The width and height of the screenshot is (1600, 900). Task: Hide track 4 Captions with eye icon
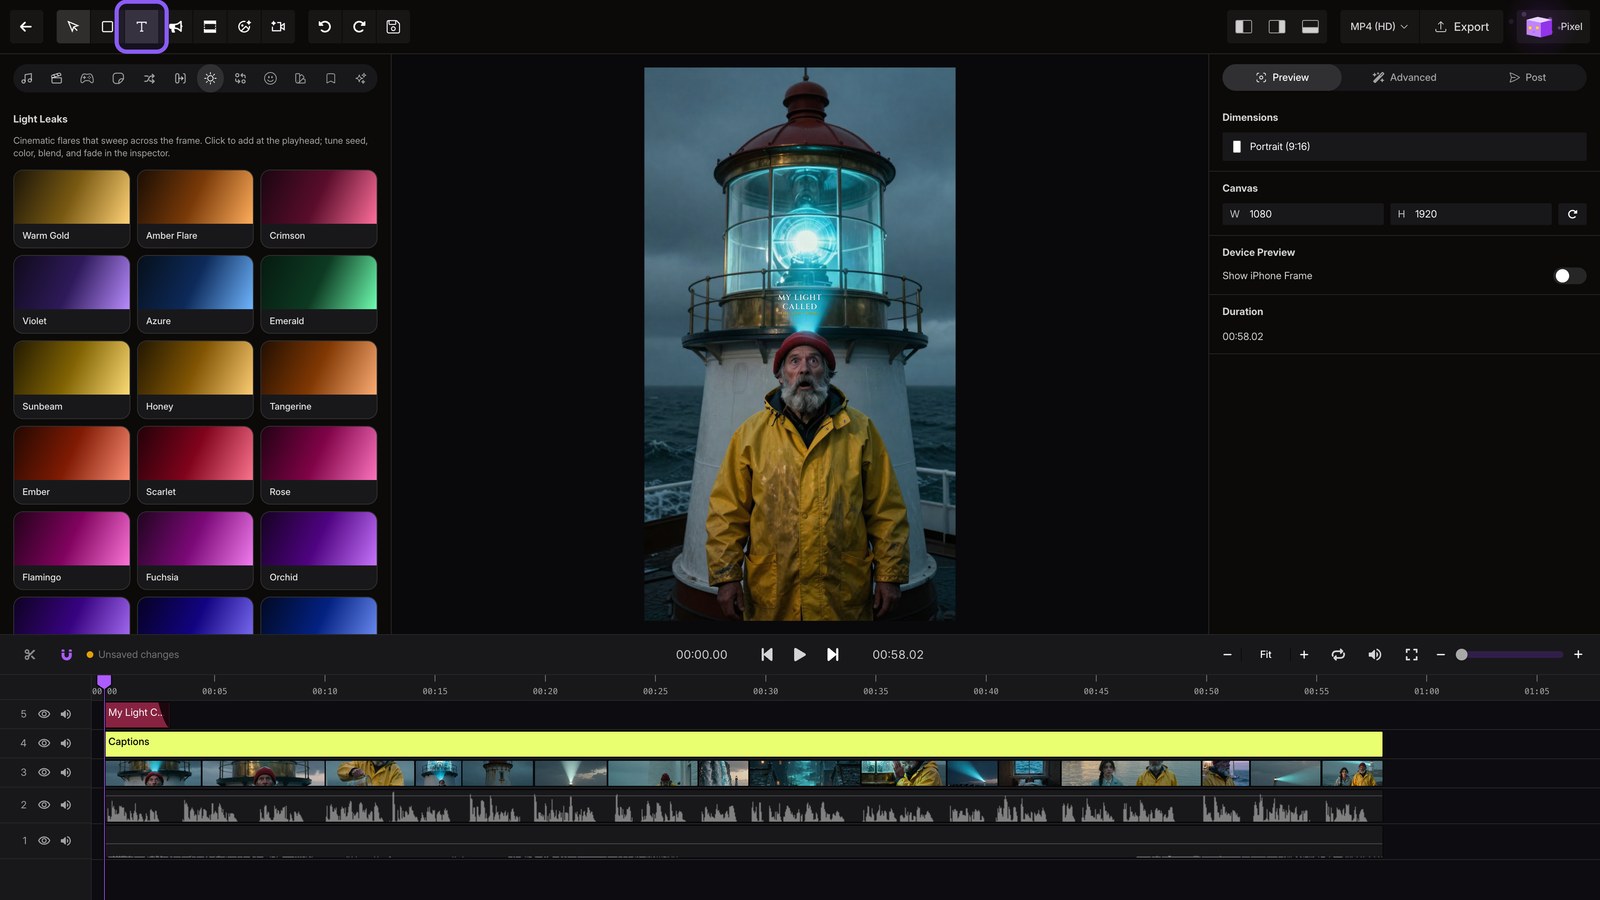point(44,743)
